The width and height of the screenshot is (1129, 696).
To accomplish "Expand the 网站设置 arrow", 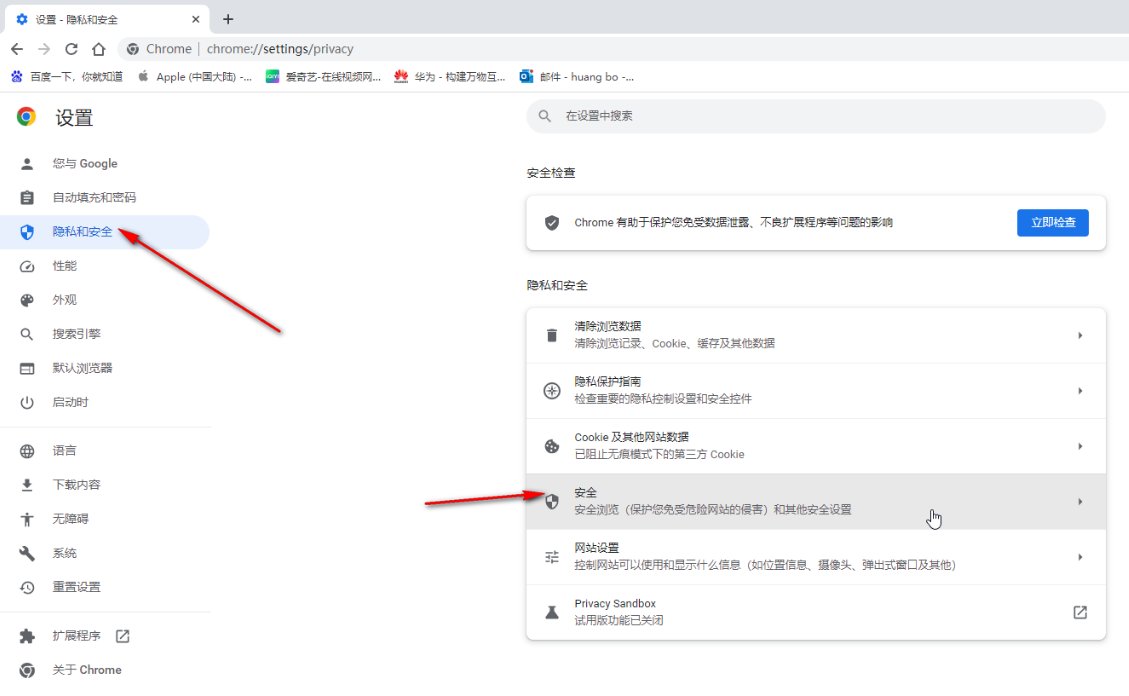I will pyautogui.click(x=1080, y=557).
